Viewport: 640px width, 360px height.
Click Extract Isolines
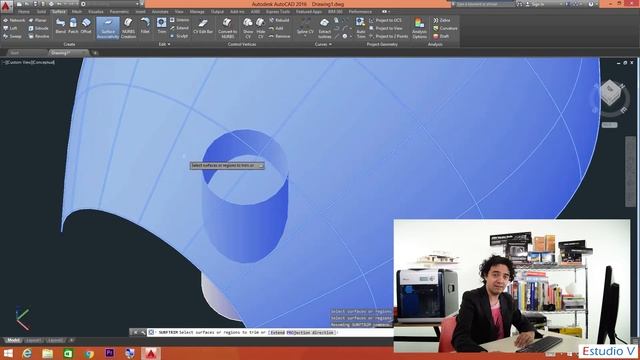(x=324, y=28)
